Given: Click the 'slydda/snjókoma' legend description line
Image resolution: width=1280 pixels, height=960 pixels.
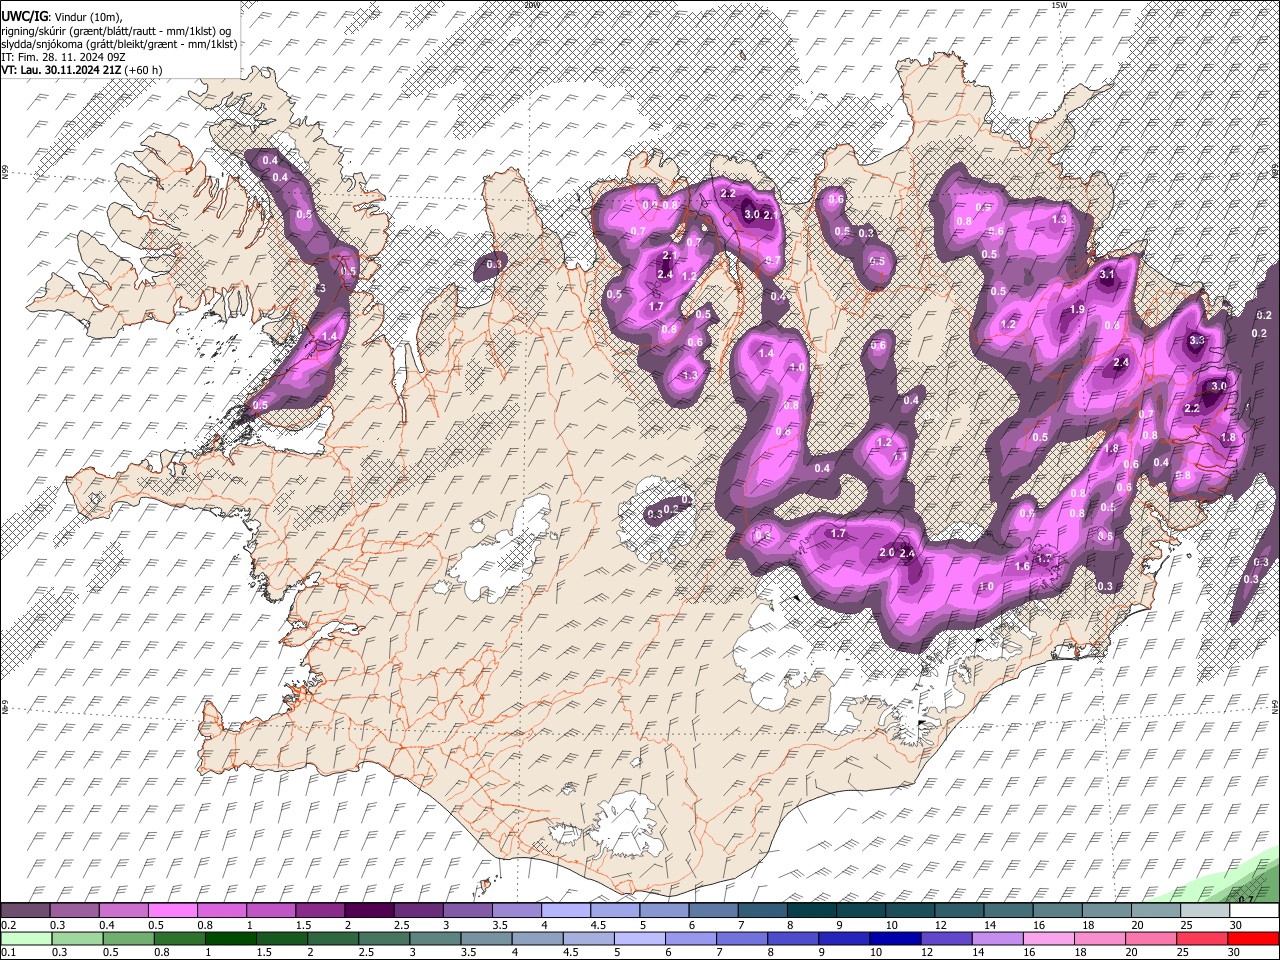Looking at the screenshot, I should tap(119, 44).
